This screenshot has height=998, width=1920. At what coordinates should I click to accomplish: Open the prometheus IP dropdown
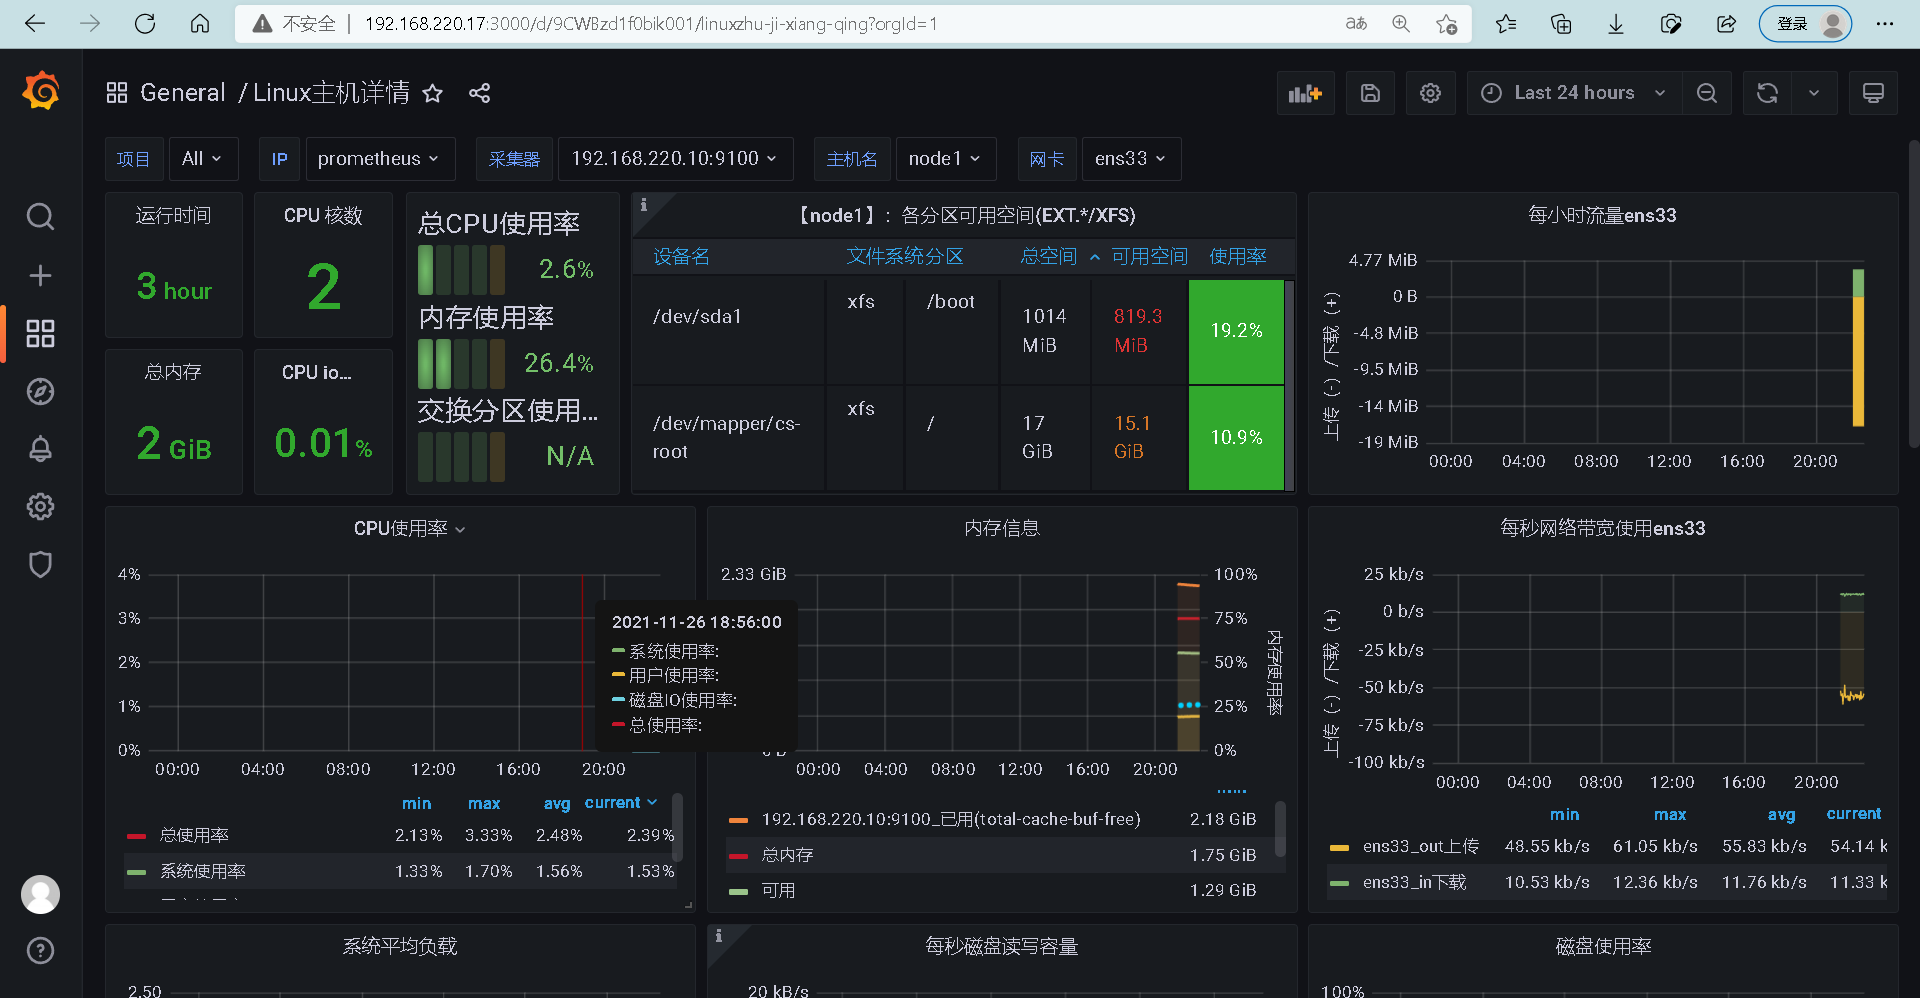click(x=379, y=159)
